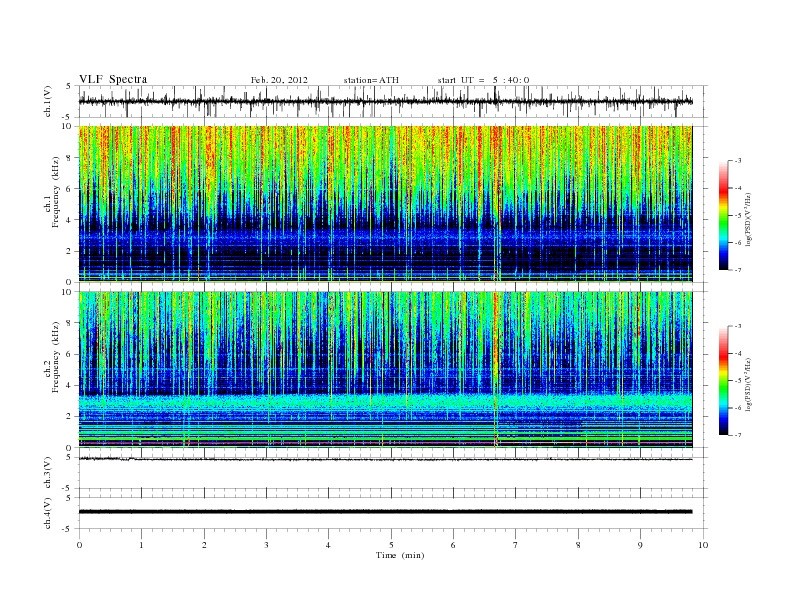Image resolution: width=792 pixels, height=612 pixels.
Task: Click the "-5" label on ch.1 color bar
Action: click(737, 215)
